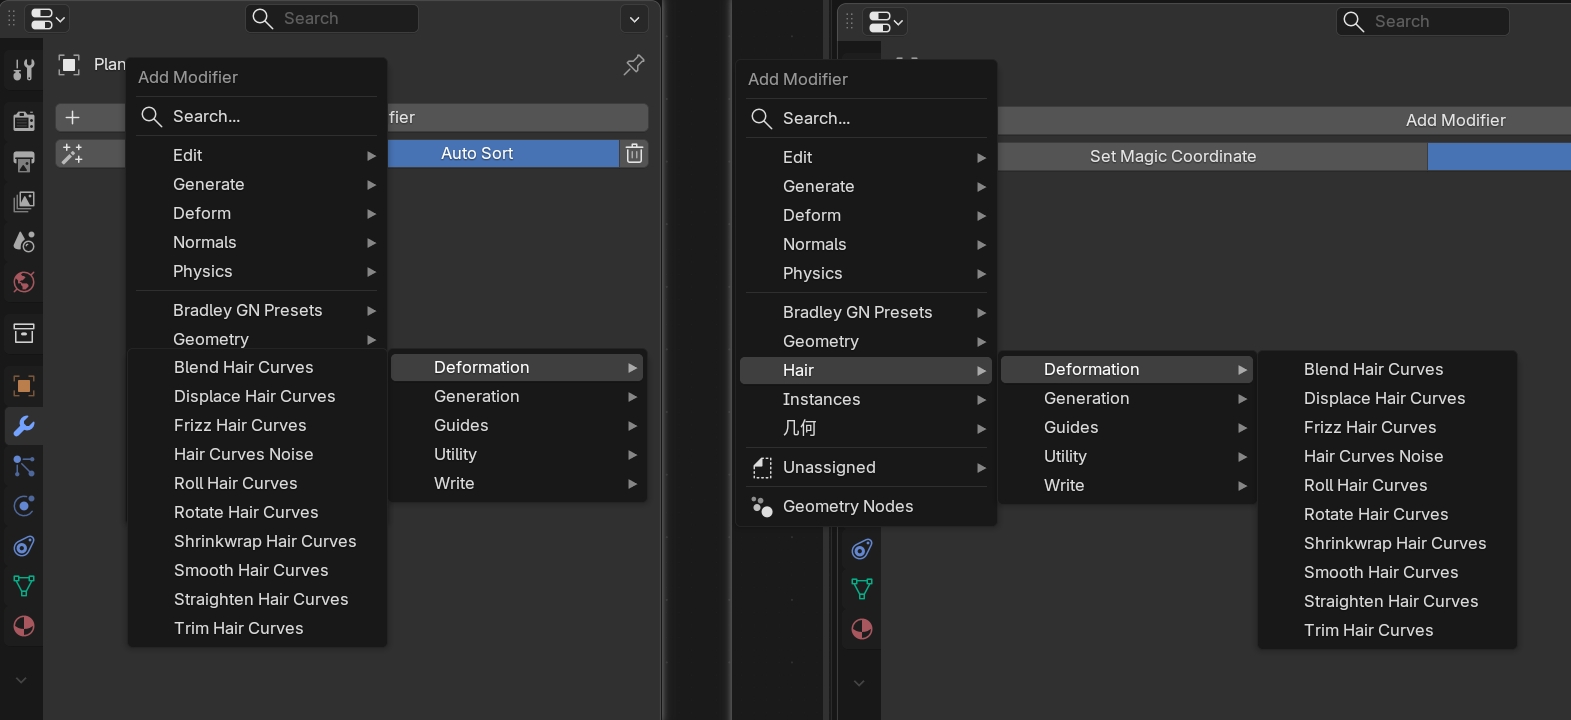Image resolution: width=1571 pixels, height=720 pixels.
Task: Open the orange Object properties icon
Action: tap(23, 386)
